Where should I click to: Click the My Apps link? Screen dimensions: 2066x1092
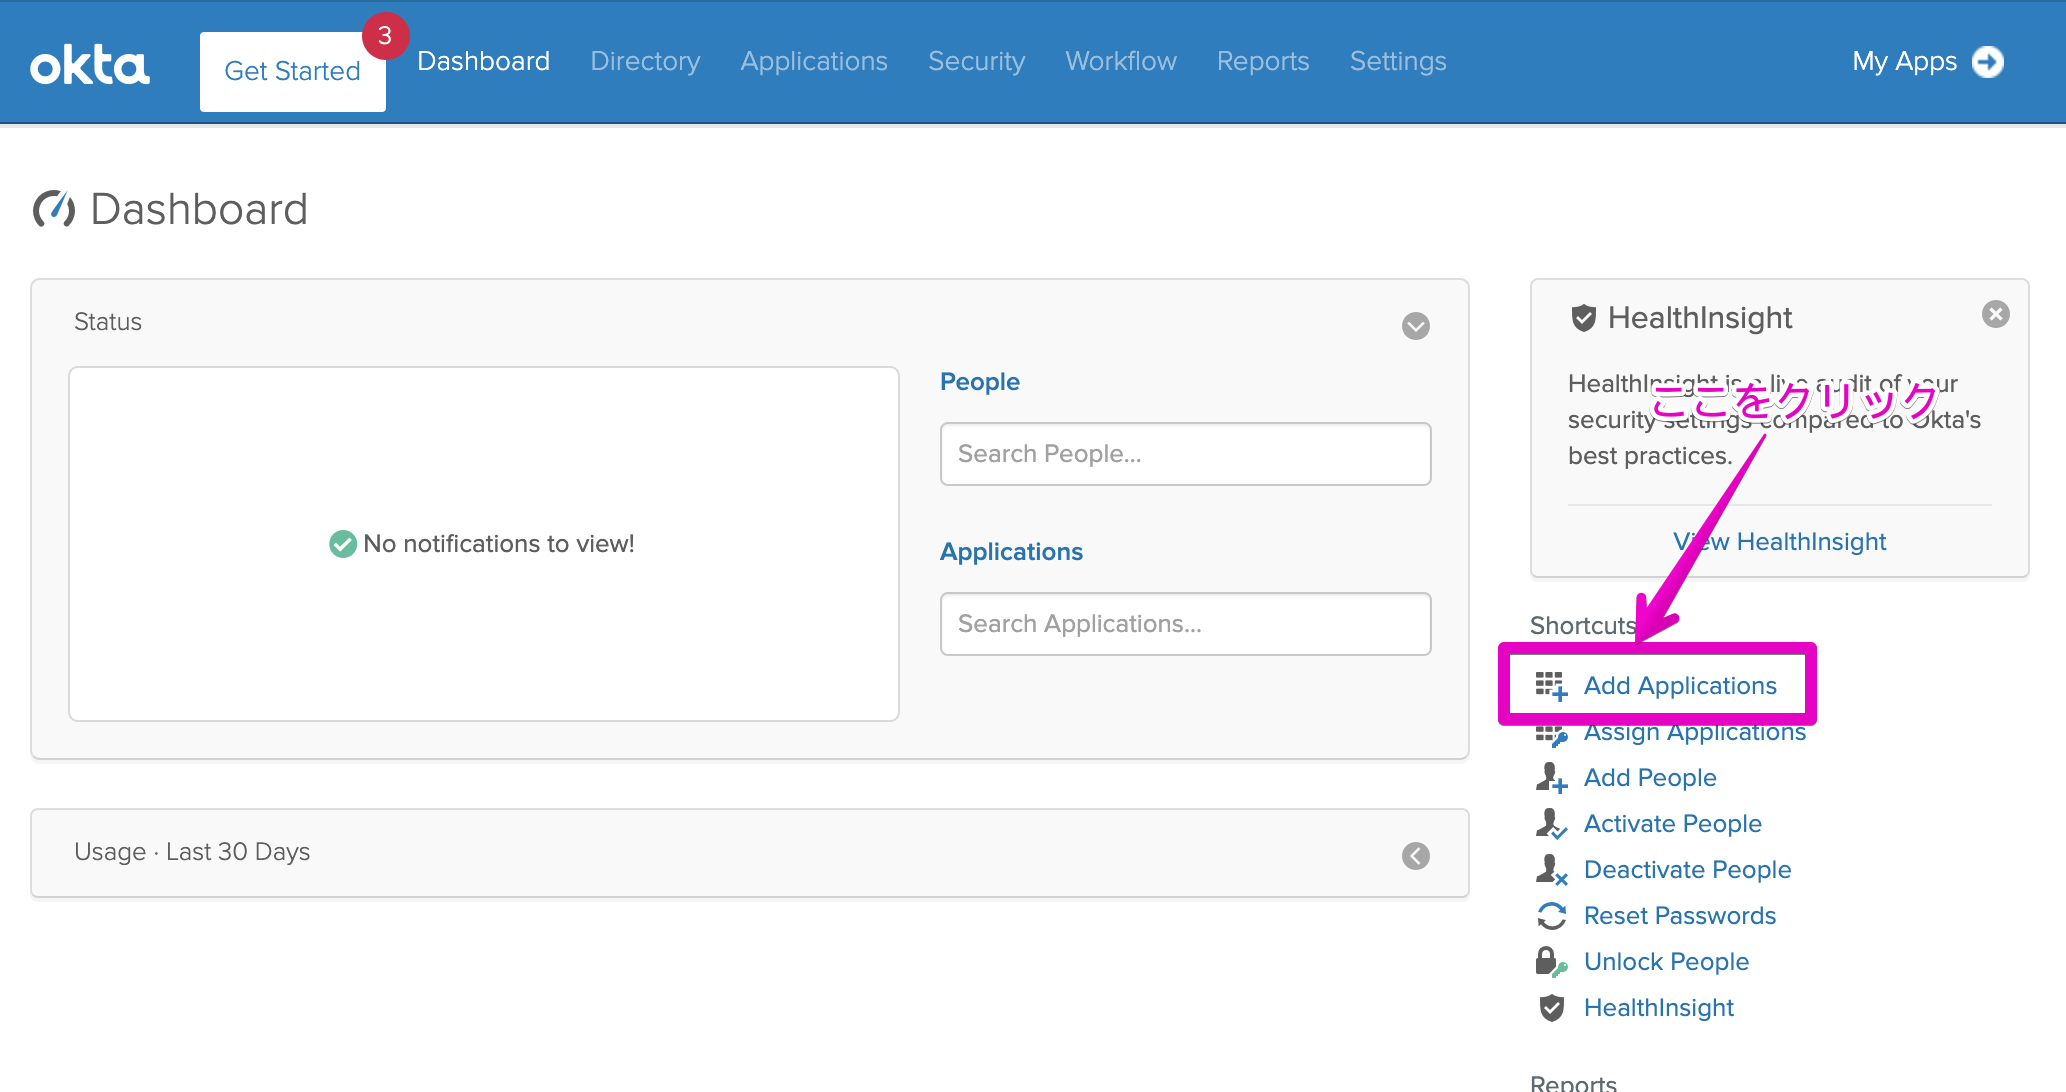[x=1904, y=62]
